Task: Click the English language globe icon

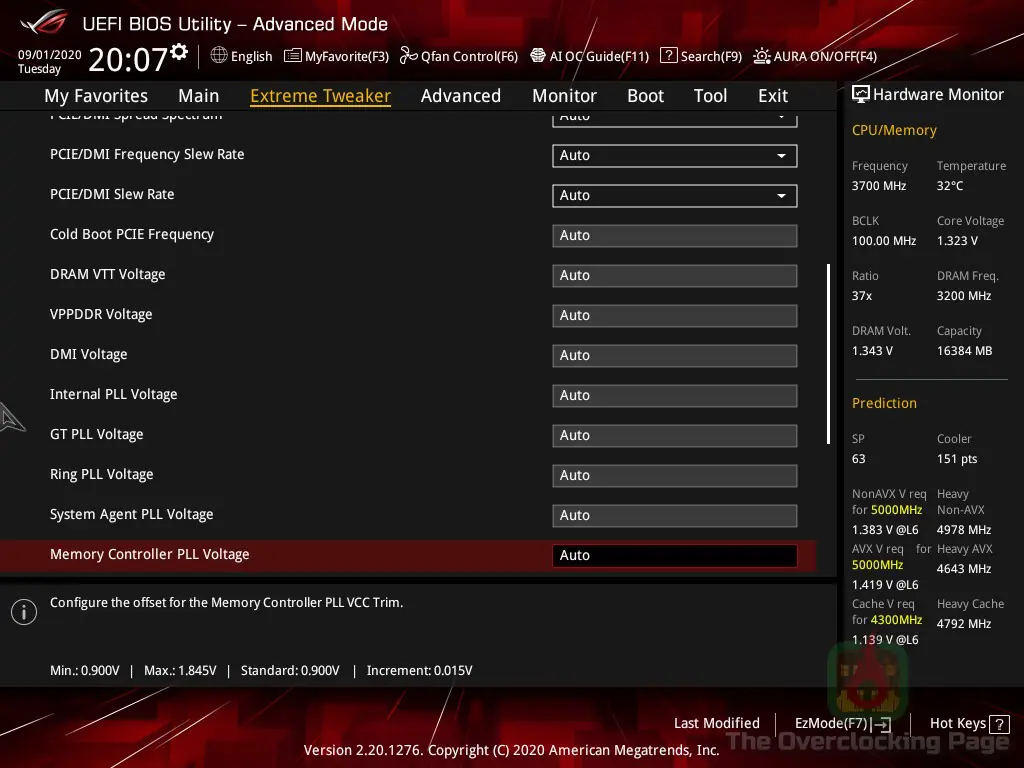Action: pos(218,57)
